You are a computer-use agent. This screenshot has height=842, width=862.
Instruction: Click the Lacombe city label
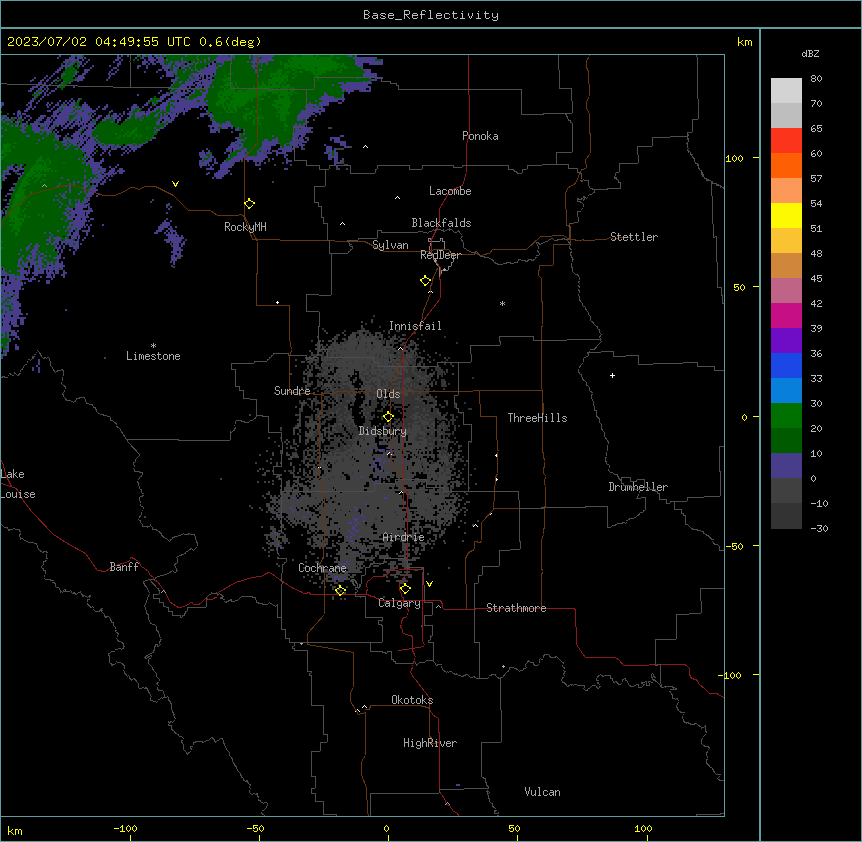tap(450, 191)
